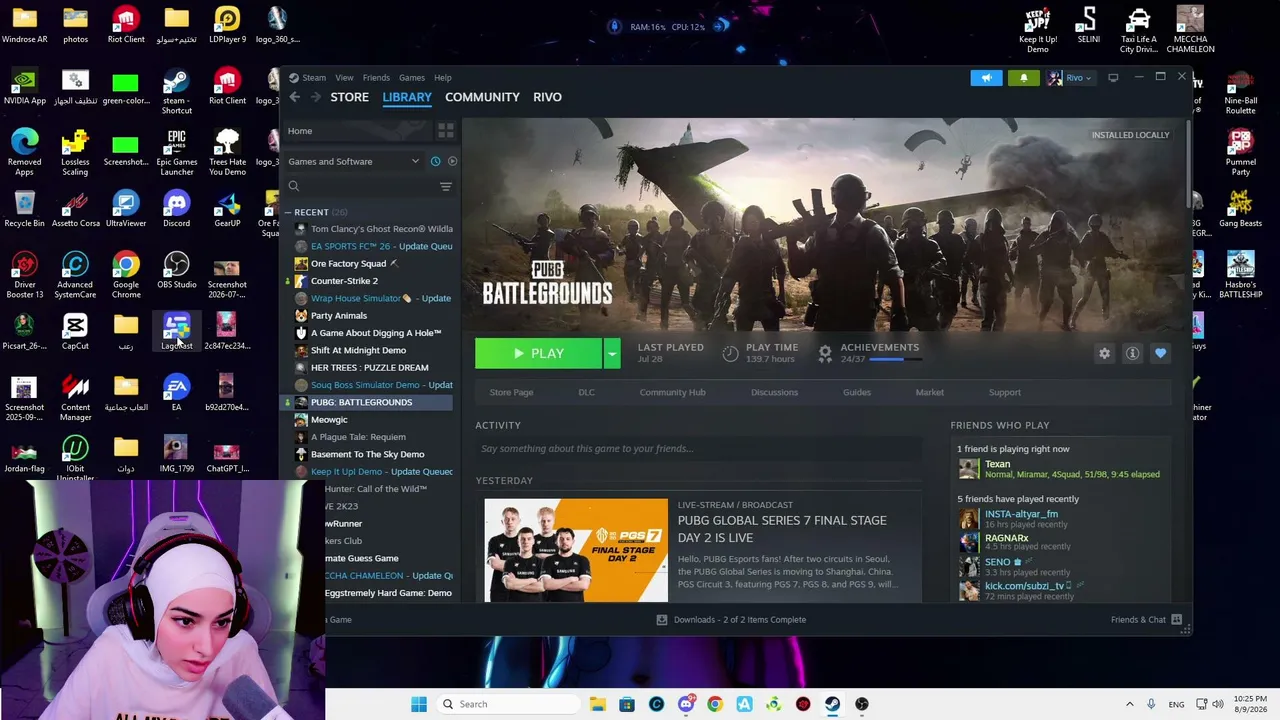Toggle sort by recent activity clock
This screenshot has width=1280, height=720.
[435, 161]
